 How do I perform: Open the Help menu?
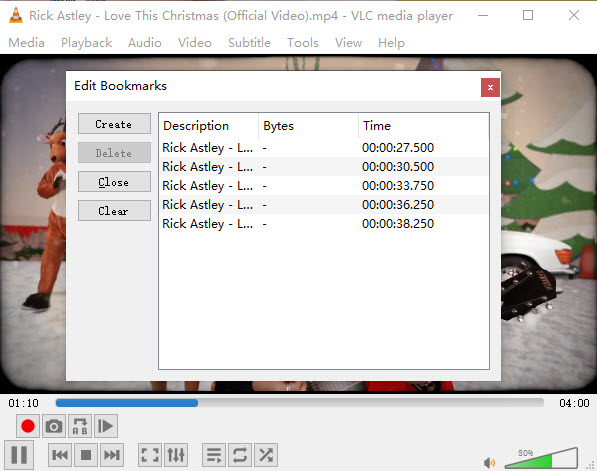click(x=391, y=43)
